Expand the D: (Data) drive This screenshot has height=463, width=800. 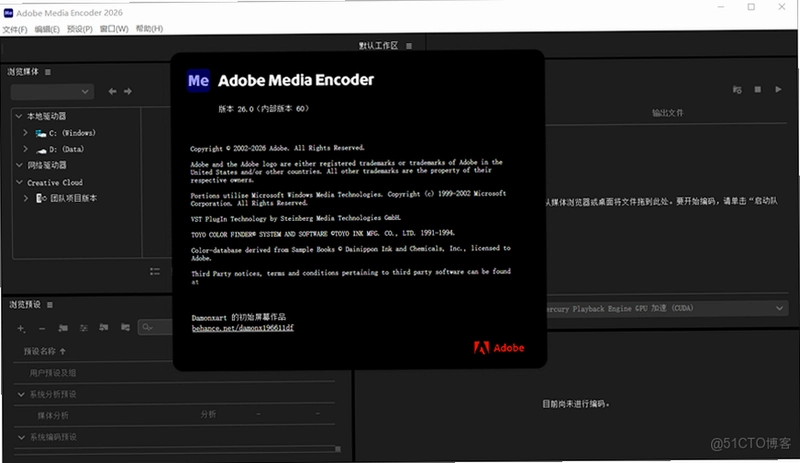click(x=26, y=149)
